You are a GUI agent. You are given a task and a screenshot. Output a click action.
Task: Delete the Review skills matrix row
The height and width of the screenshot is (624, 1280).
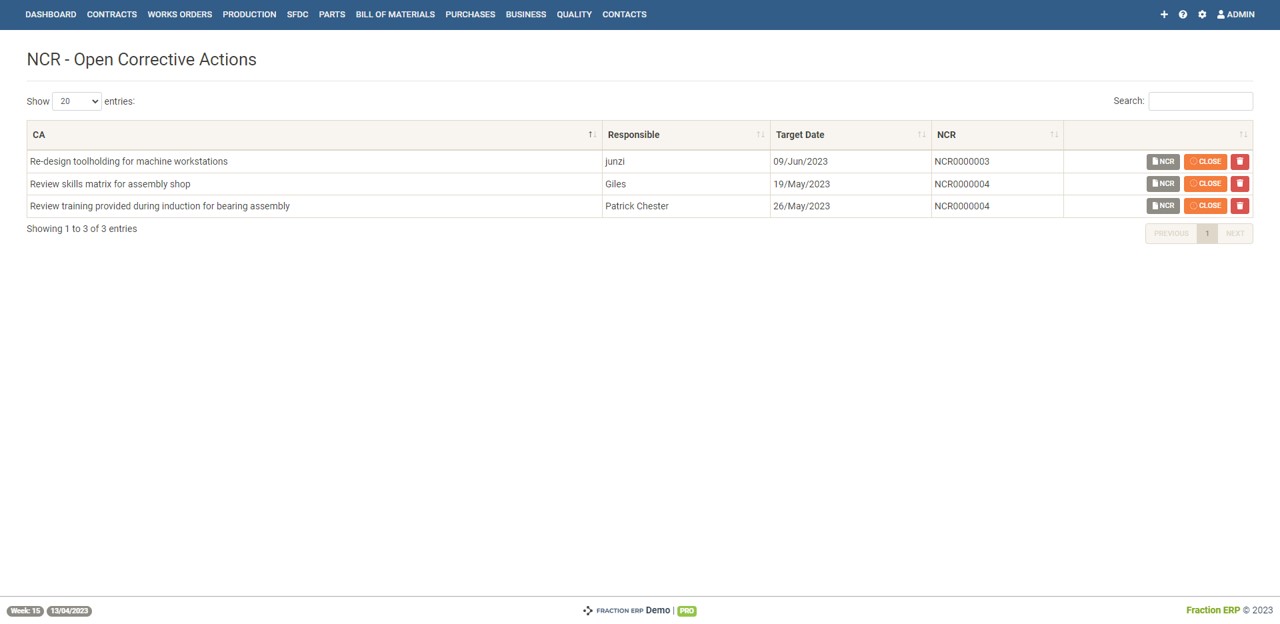1240,184
